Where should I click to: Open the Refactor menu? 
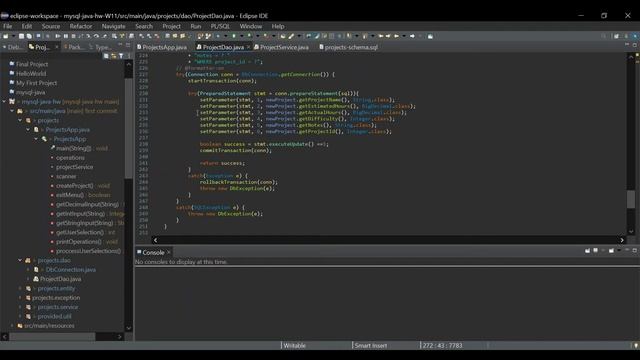click(x=81, y=26)
